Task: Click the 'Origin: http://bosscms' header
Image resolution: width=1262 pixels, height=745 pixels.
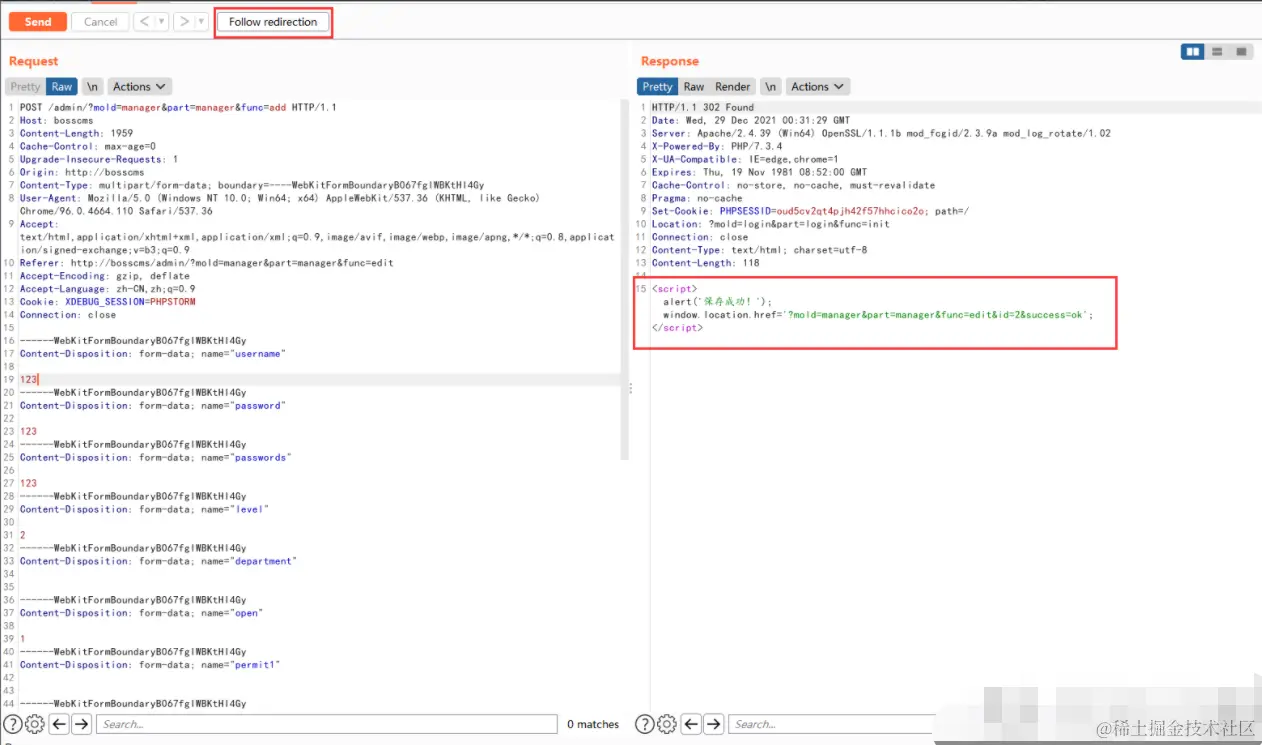Action: tap(82, 172)
